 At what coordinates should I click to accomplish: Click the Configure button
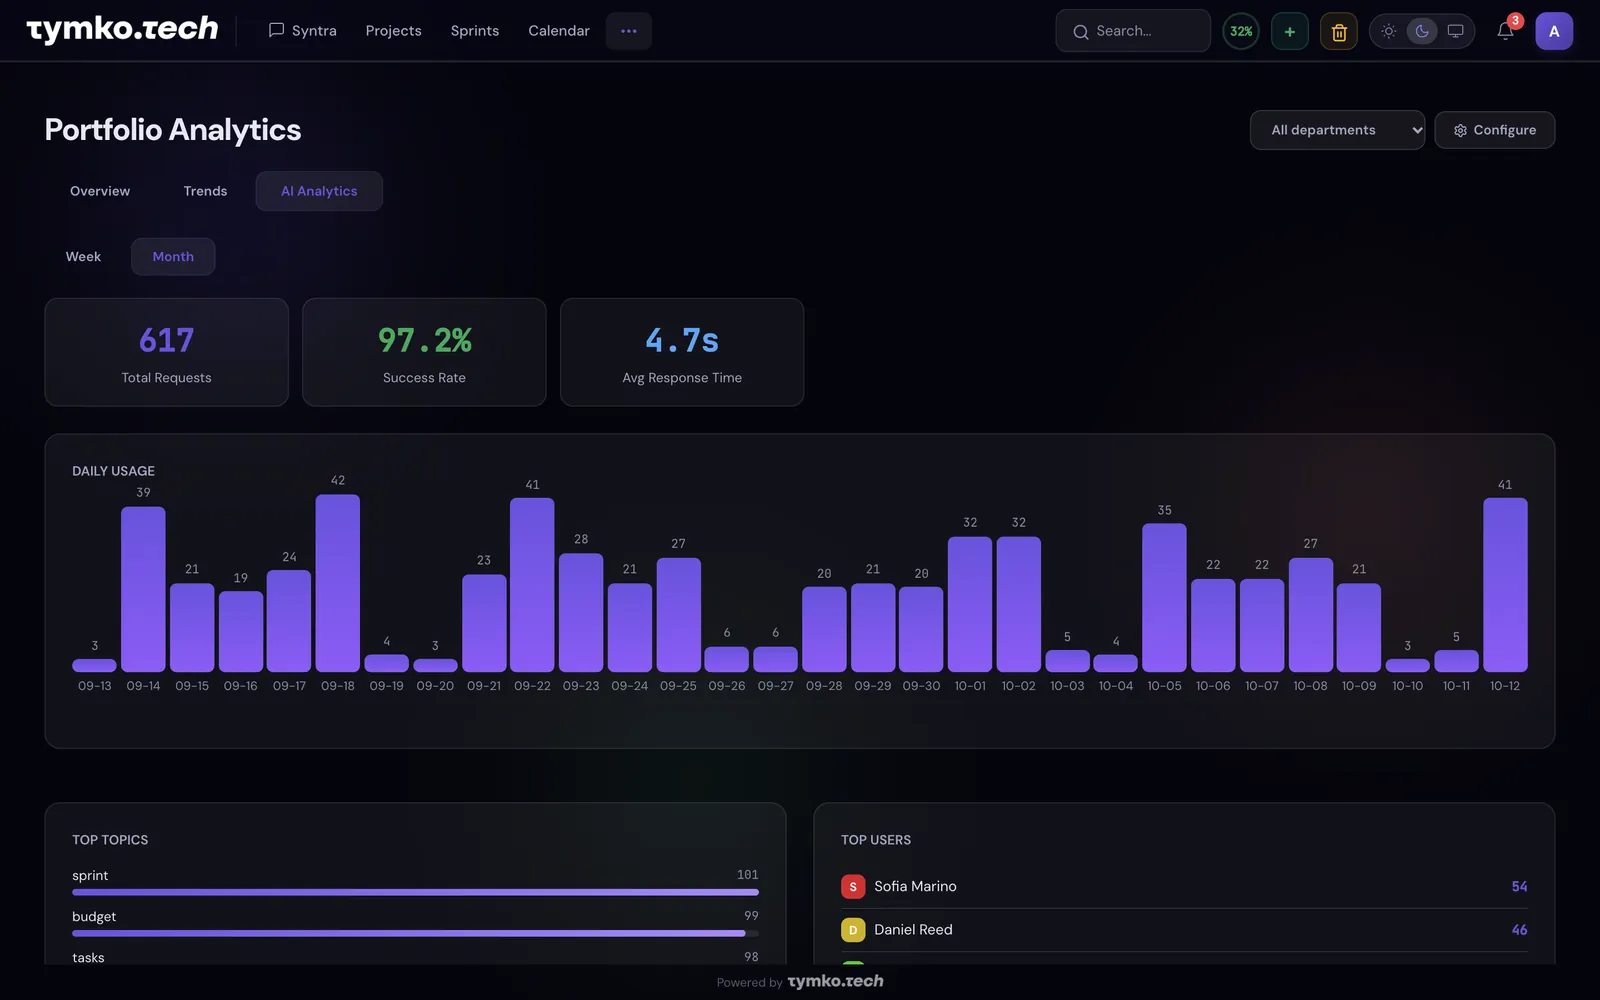click(1494, 130)
